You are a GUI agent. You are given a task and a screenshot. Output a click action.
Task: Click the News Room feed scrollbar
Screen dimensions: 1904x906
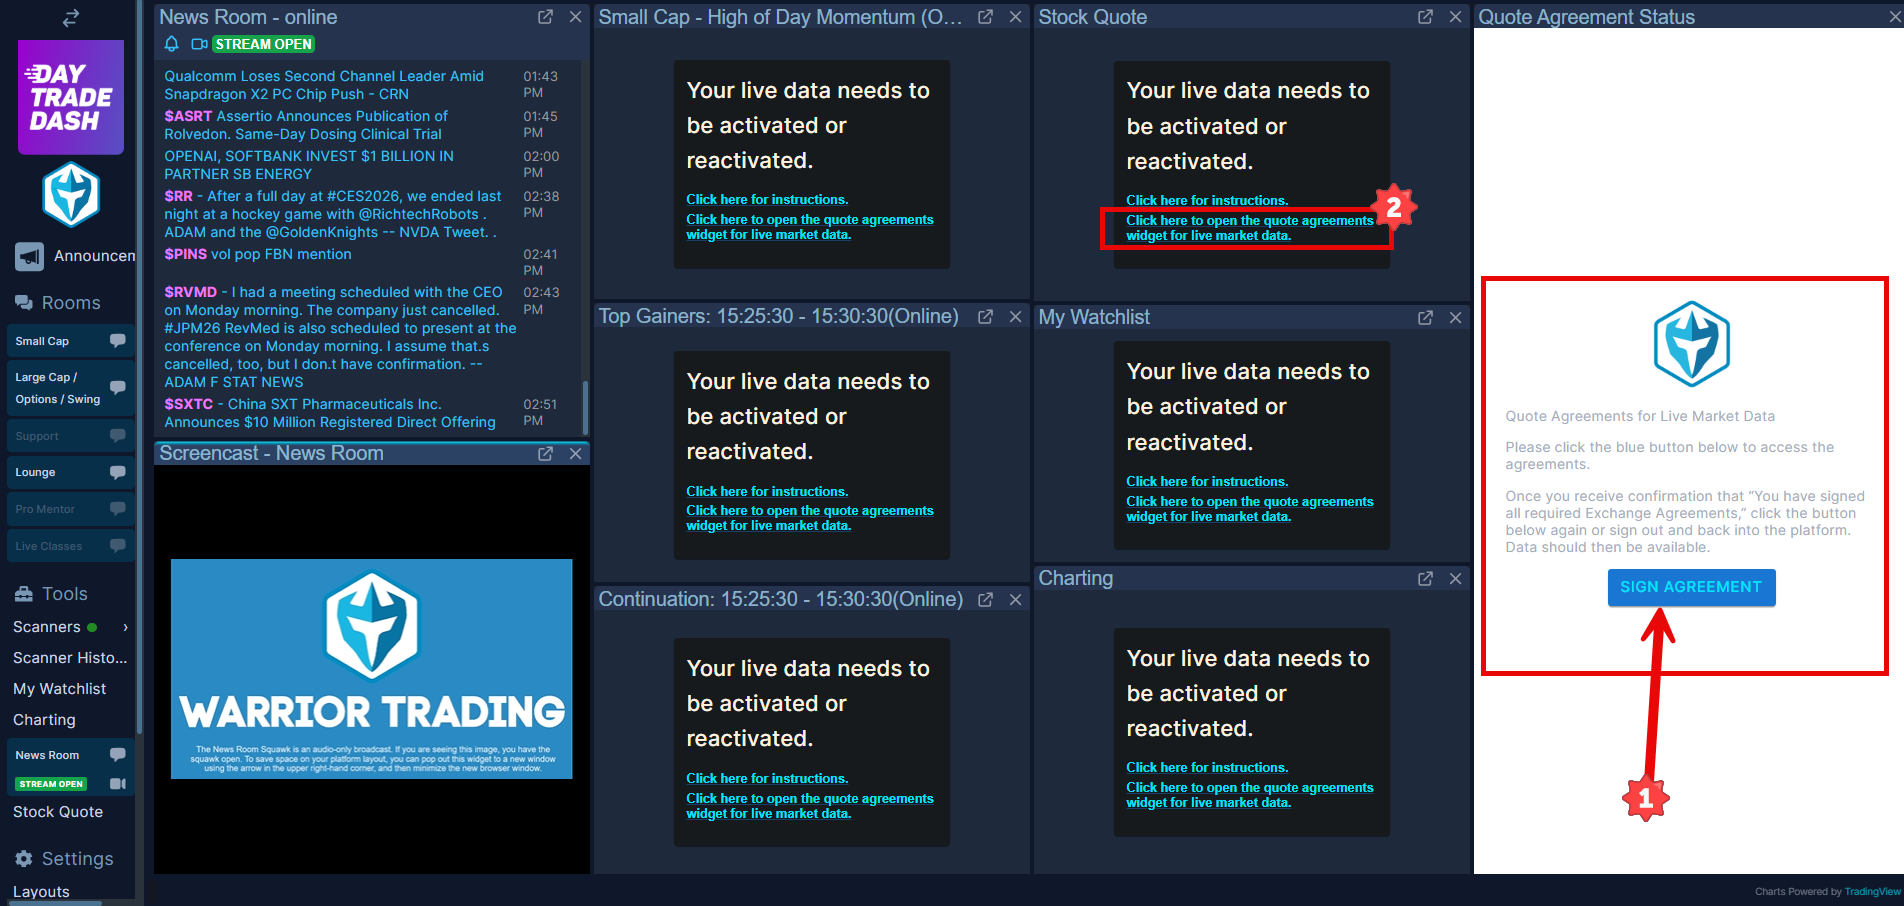pyautogui.click(x=585, y=407)
